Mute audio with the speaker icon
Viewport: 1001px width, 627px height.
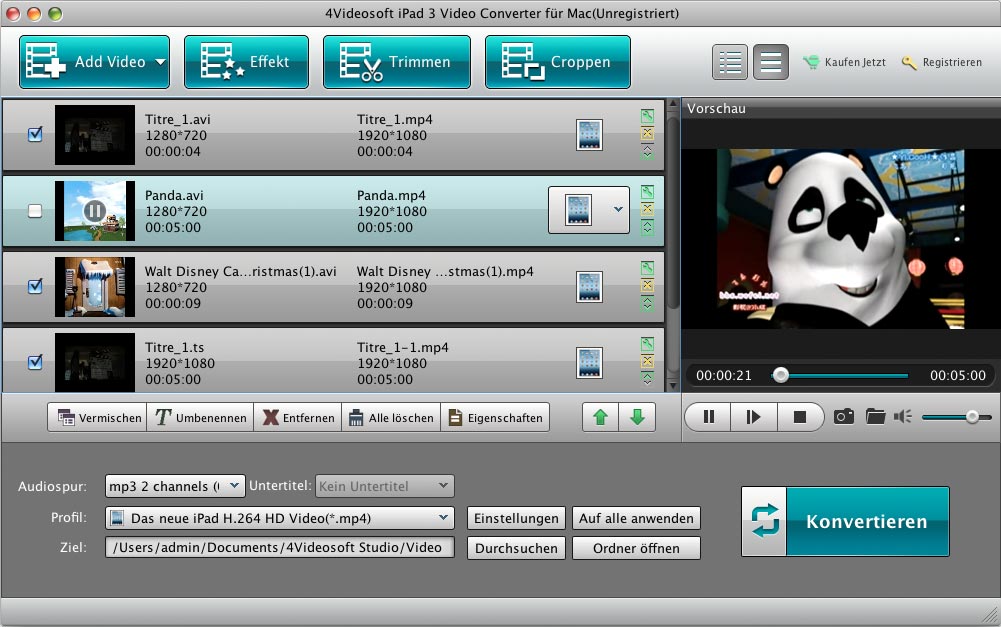click(903, 416)
